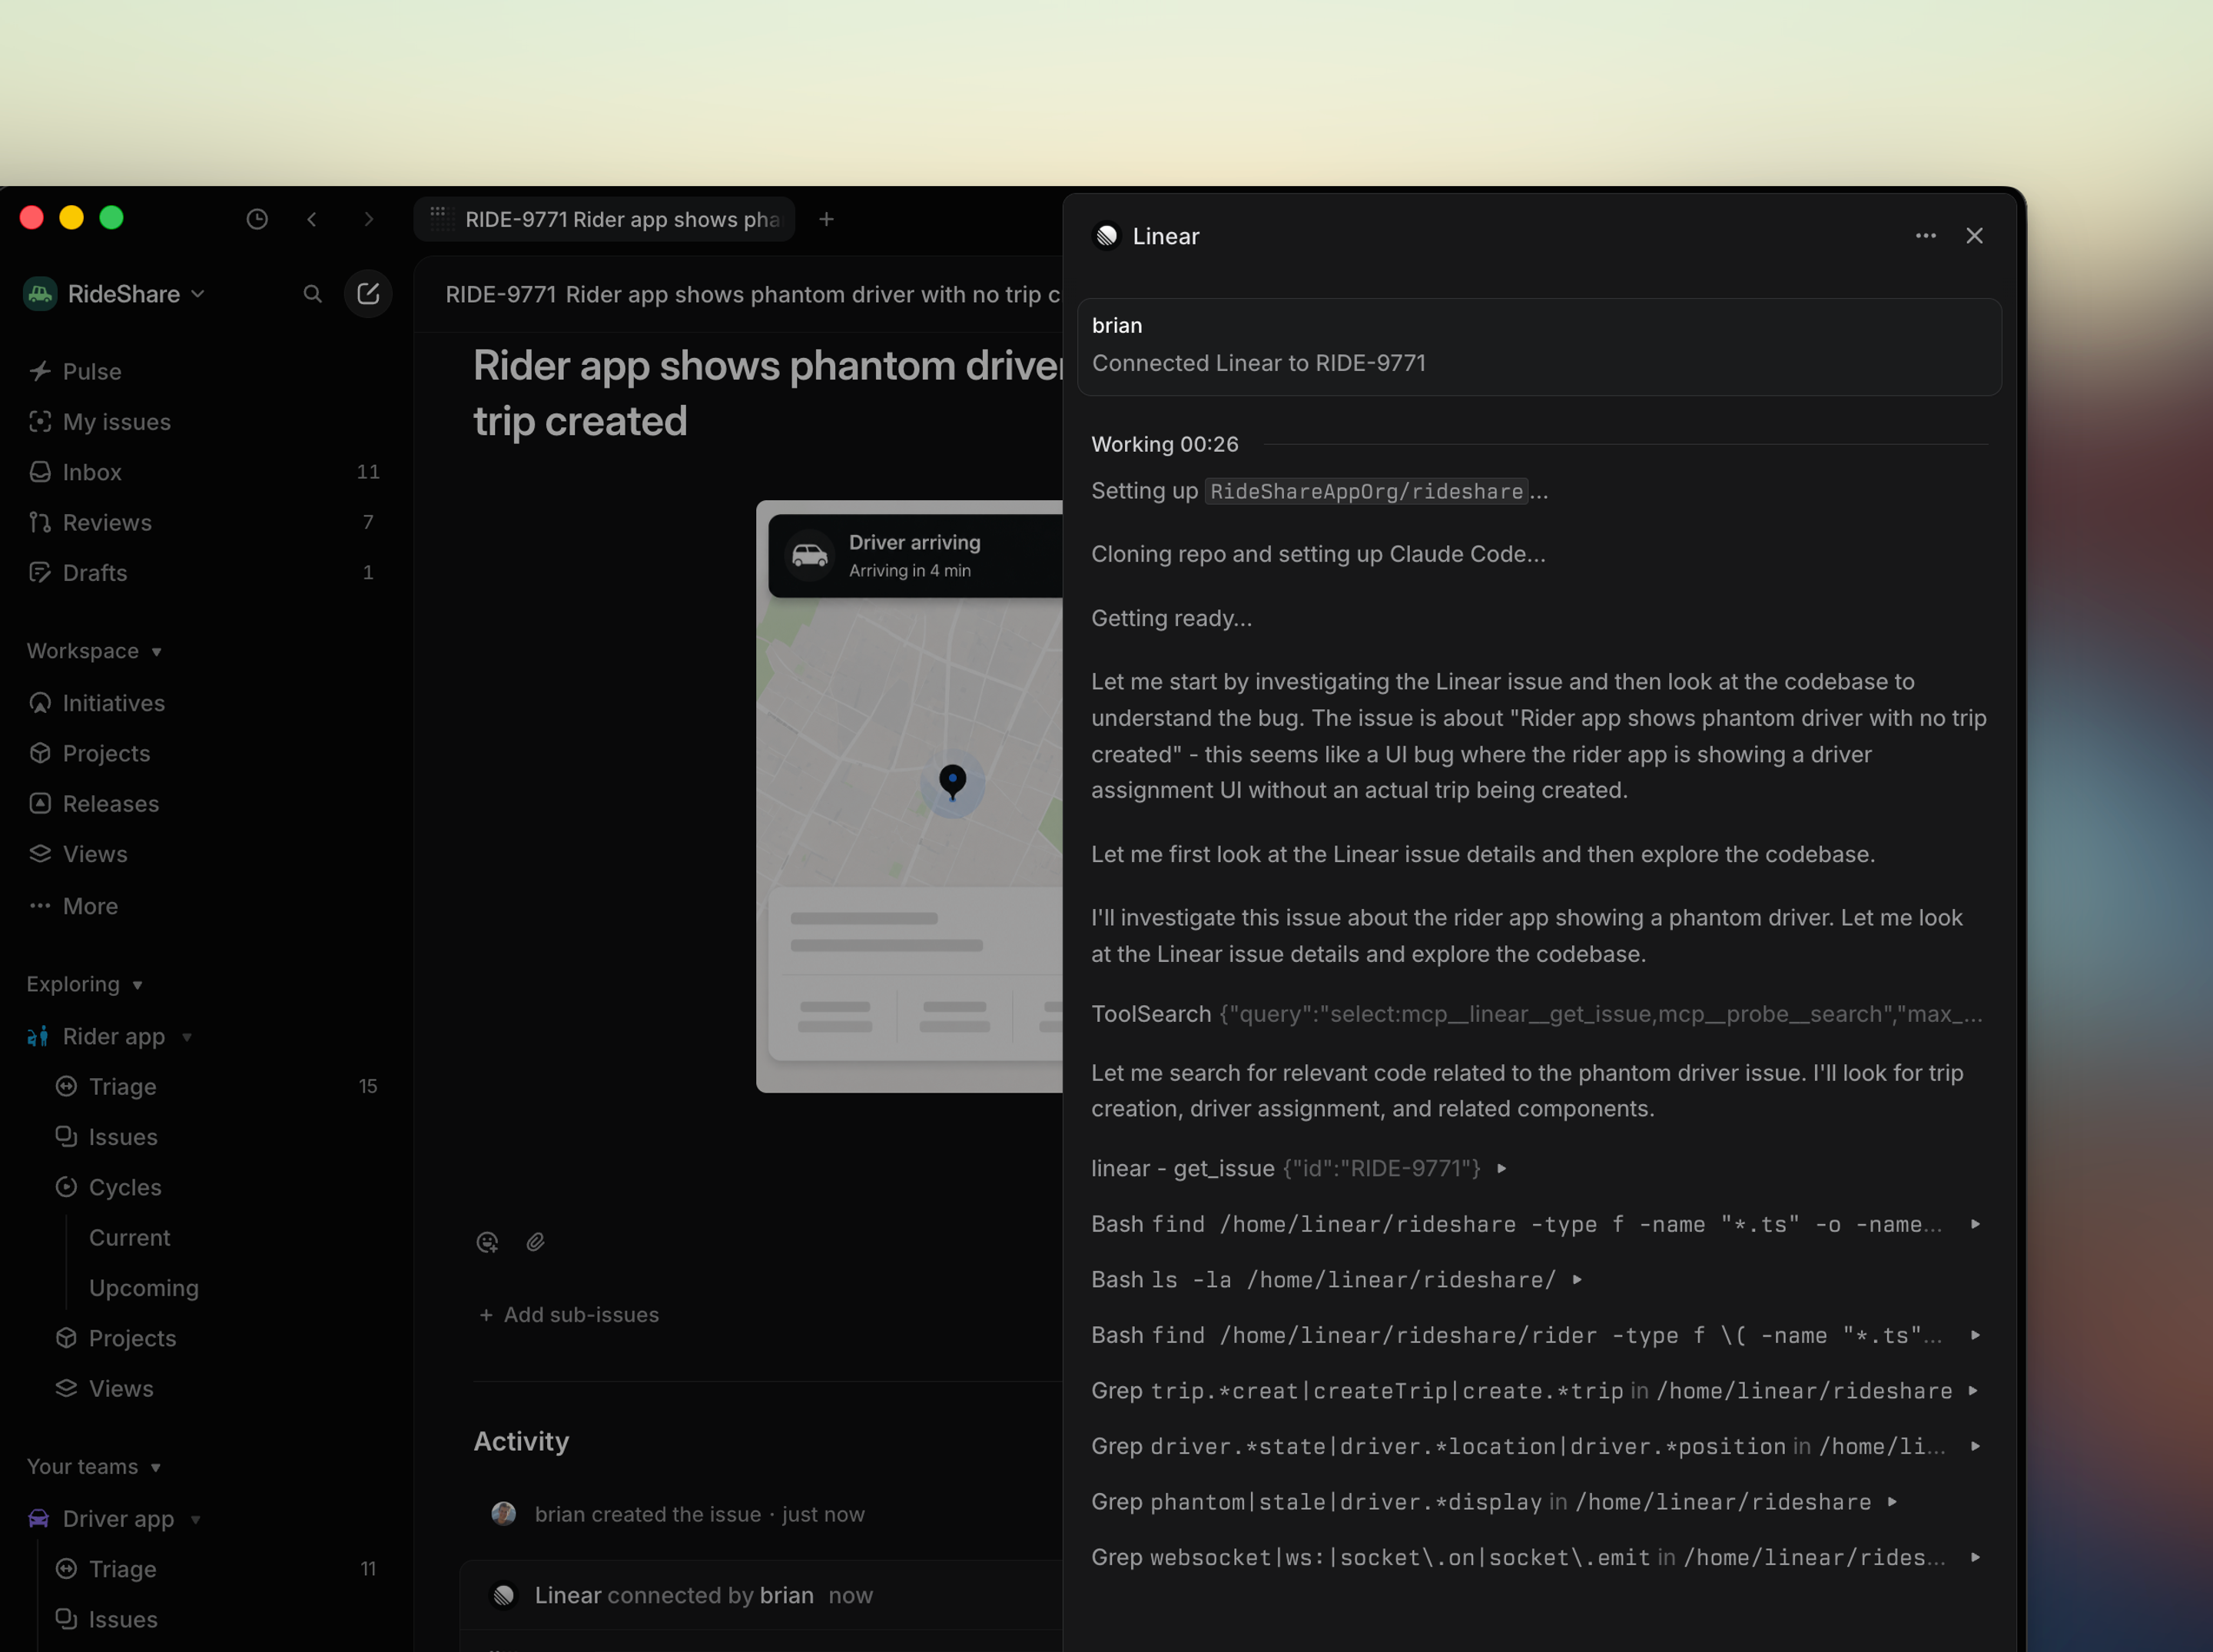
Task: Open Driver app Triage with 11 items
Action: point(217,1569)
